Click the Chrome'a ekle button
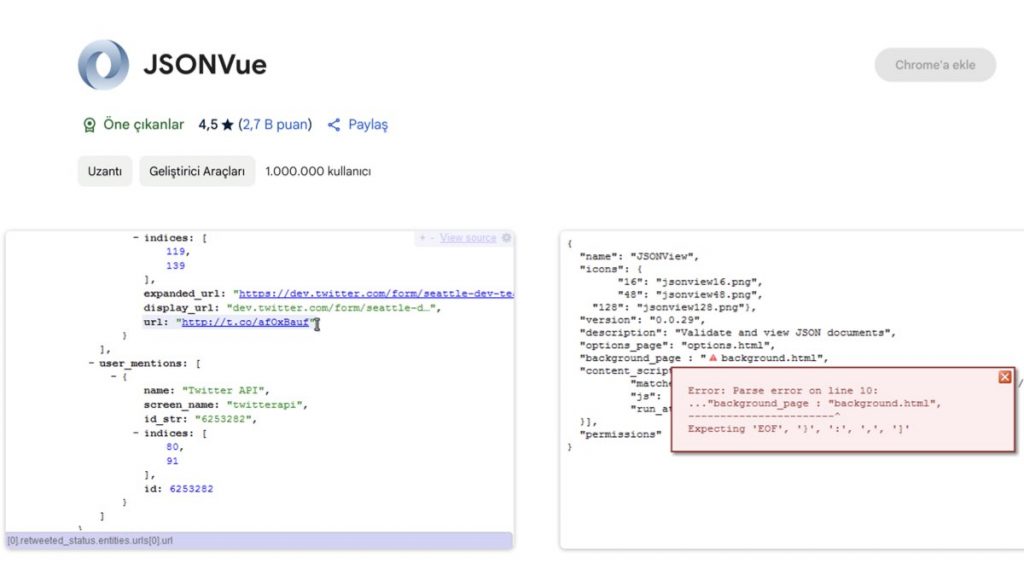This screenshot has width=1024, height=576. 935,65
